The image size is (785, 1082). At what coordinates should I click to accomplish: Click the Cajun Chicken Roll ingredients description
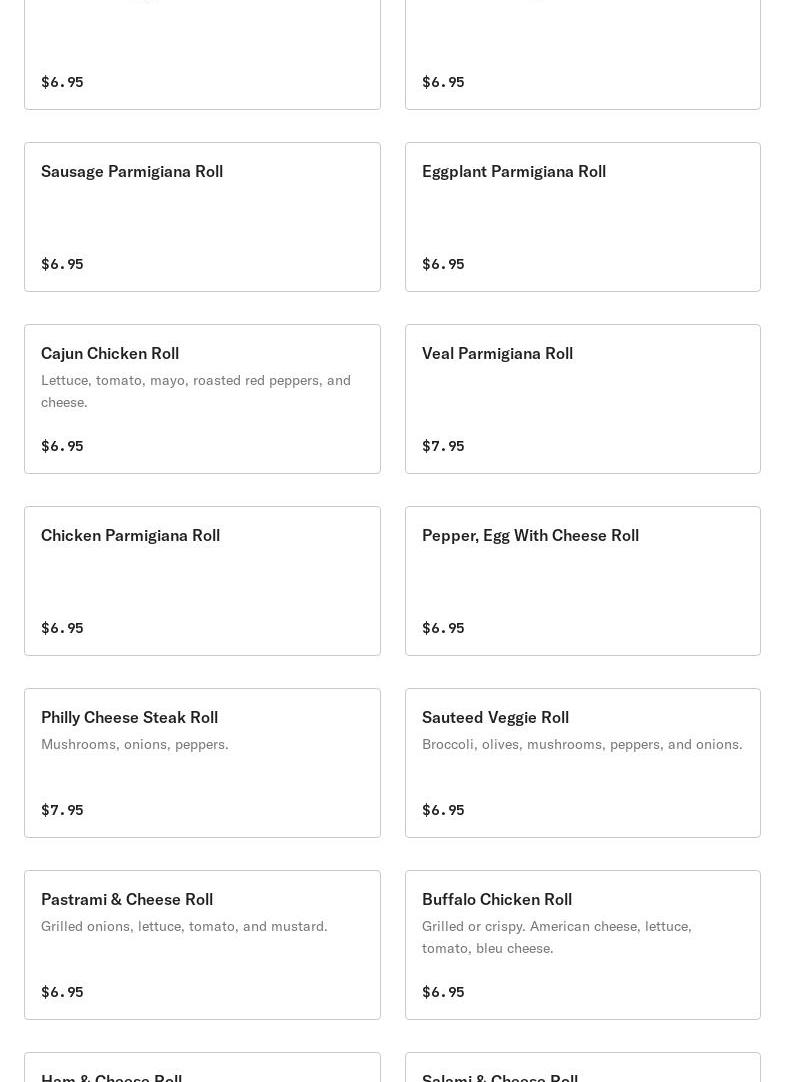[x=196, y=391]
